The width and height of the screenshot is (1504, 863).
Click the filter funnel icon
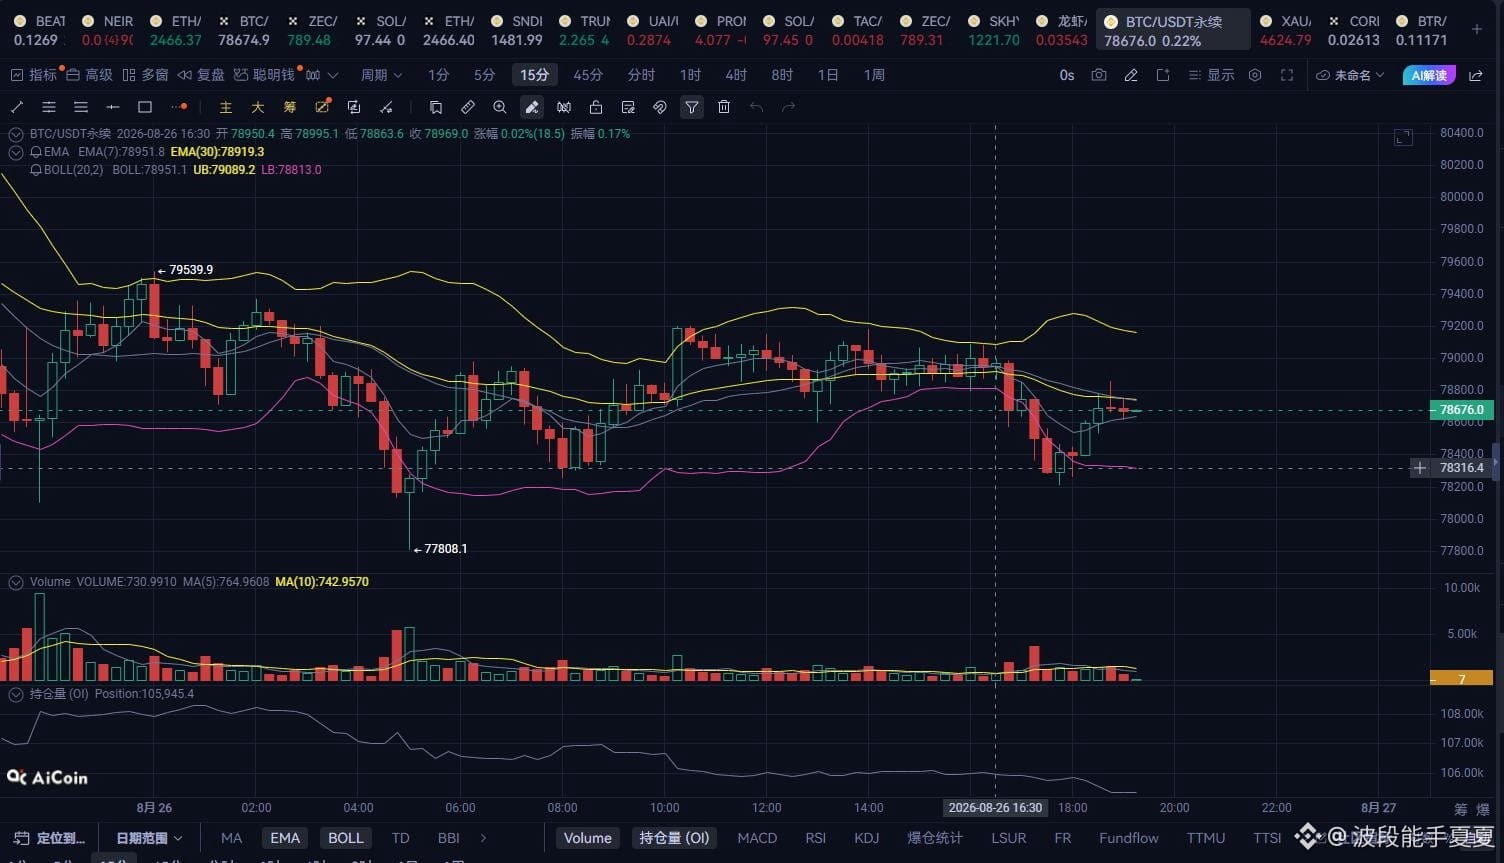coord(692,107)
